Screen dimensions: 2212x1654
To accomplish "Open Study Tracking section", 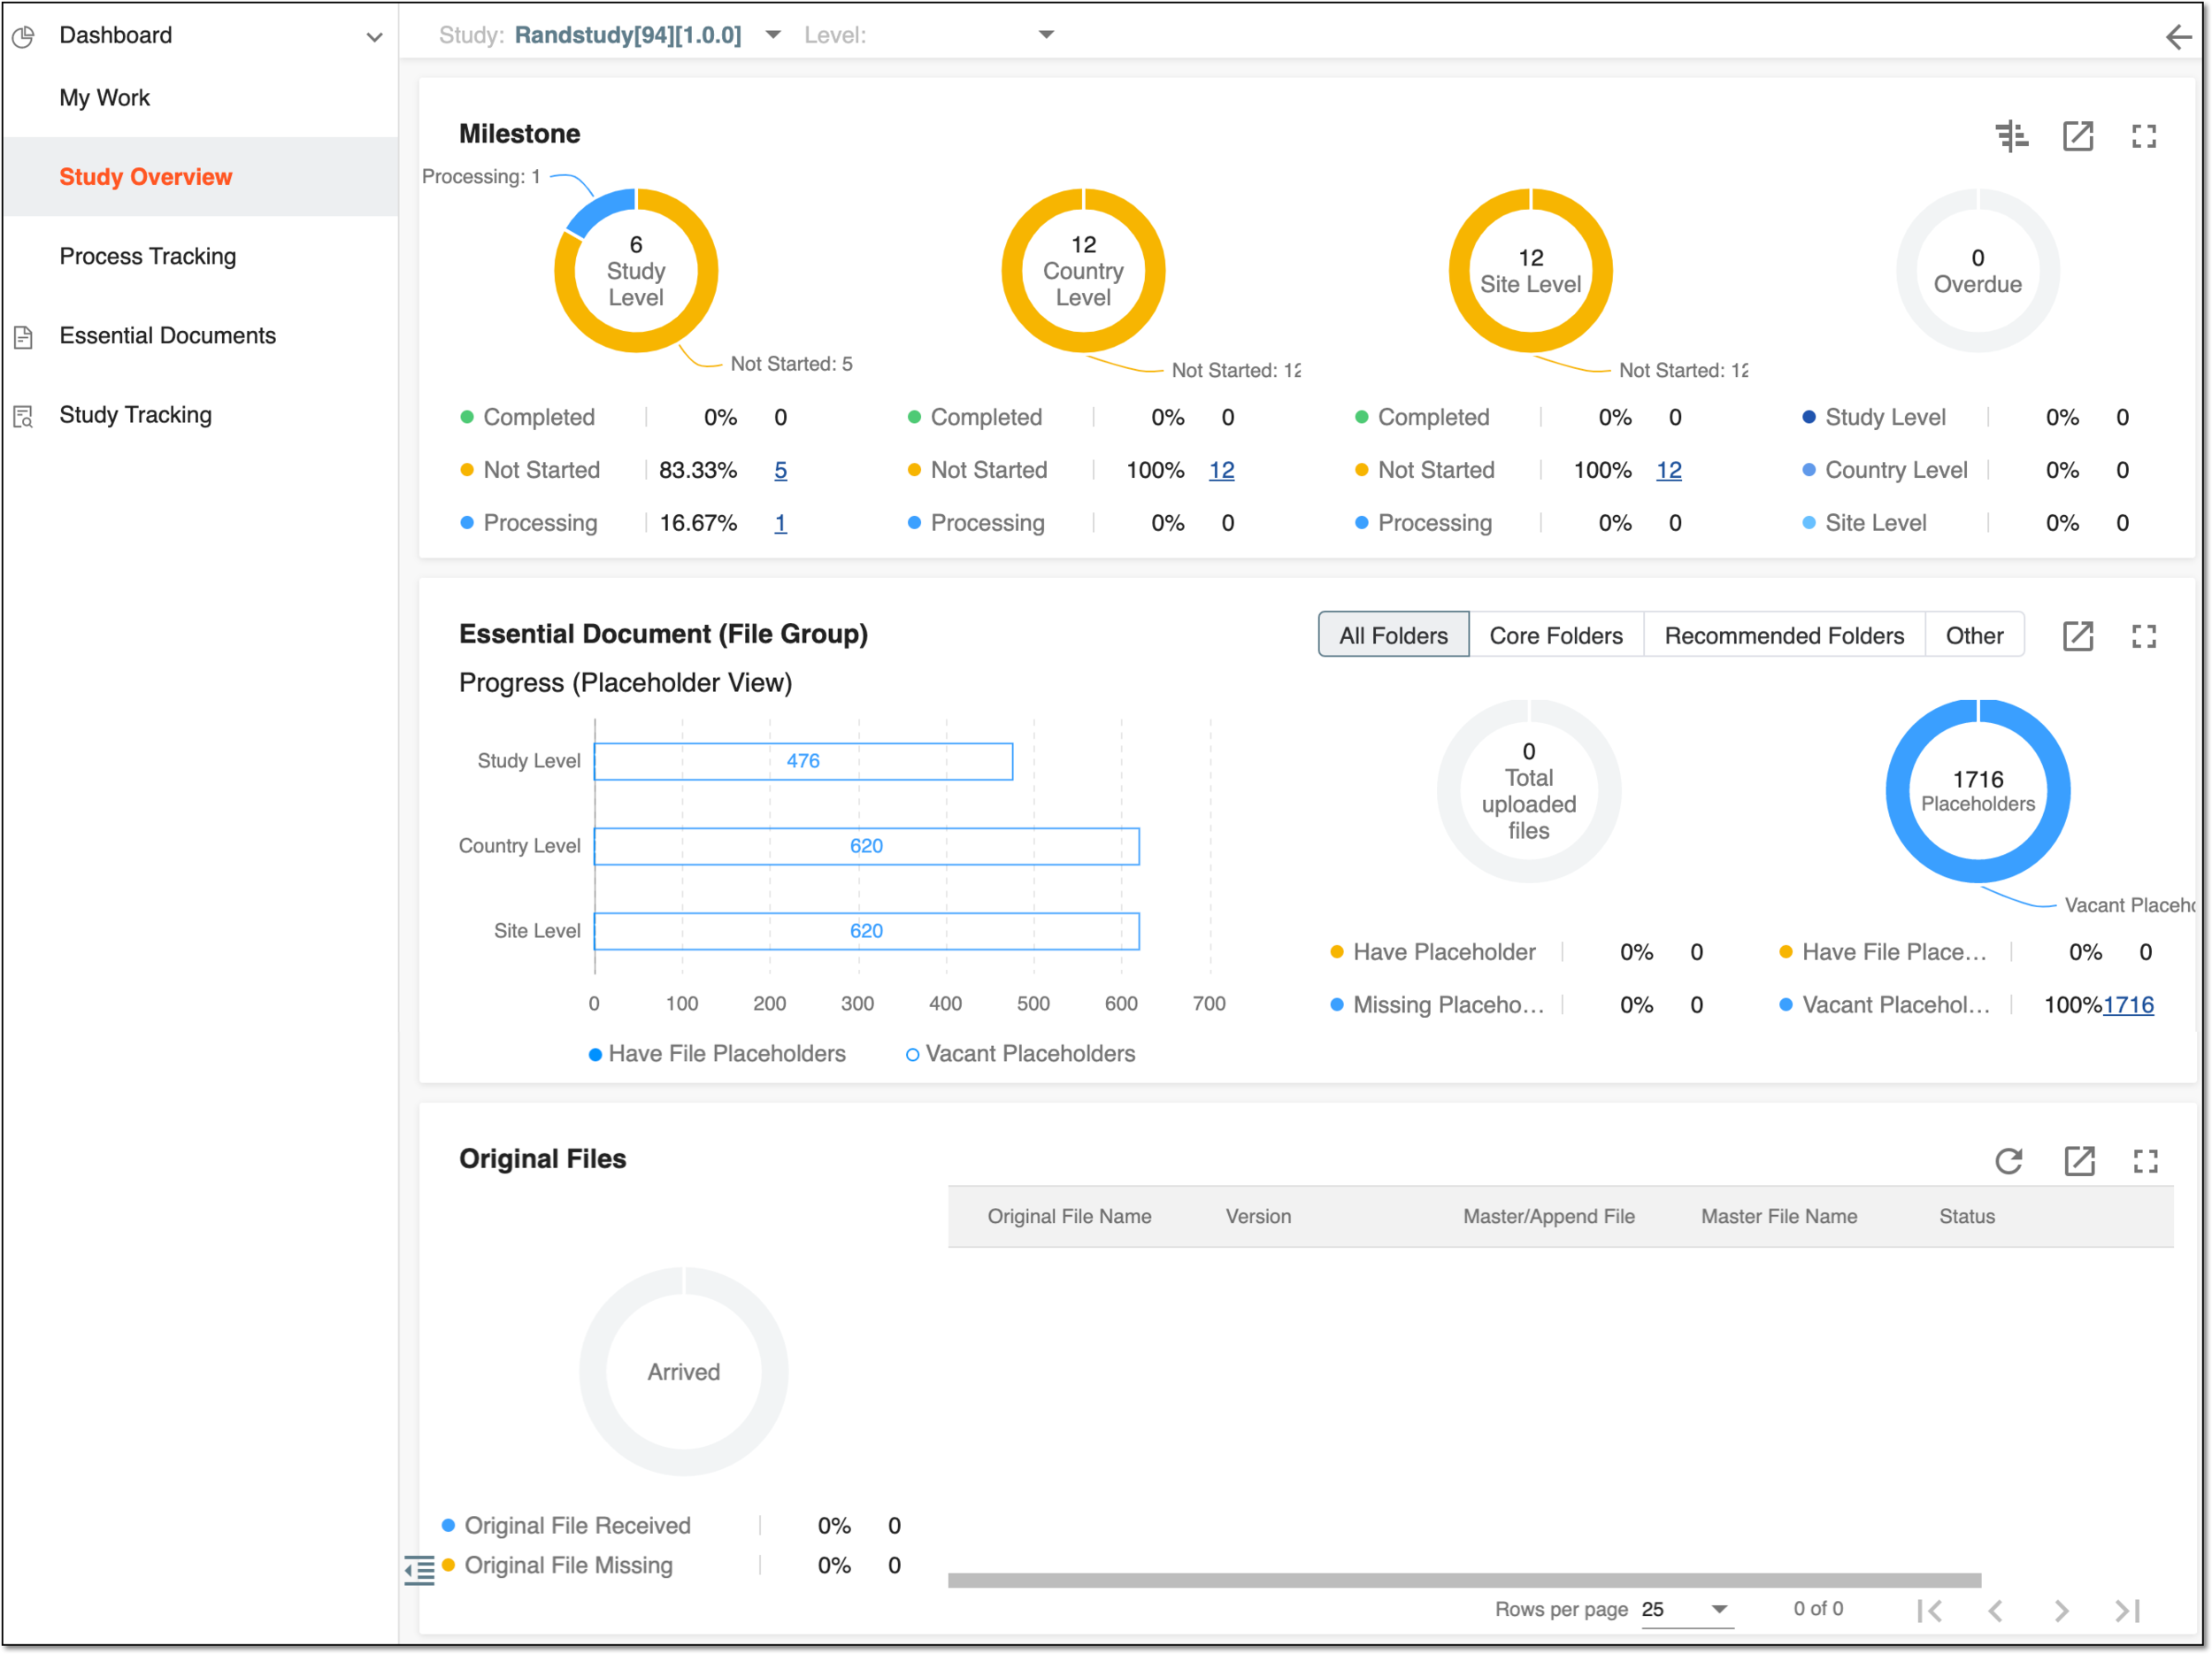I will (135, 414).
